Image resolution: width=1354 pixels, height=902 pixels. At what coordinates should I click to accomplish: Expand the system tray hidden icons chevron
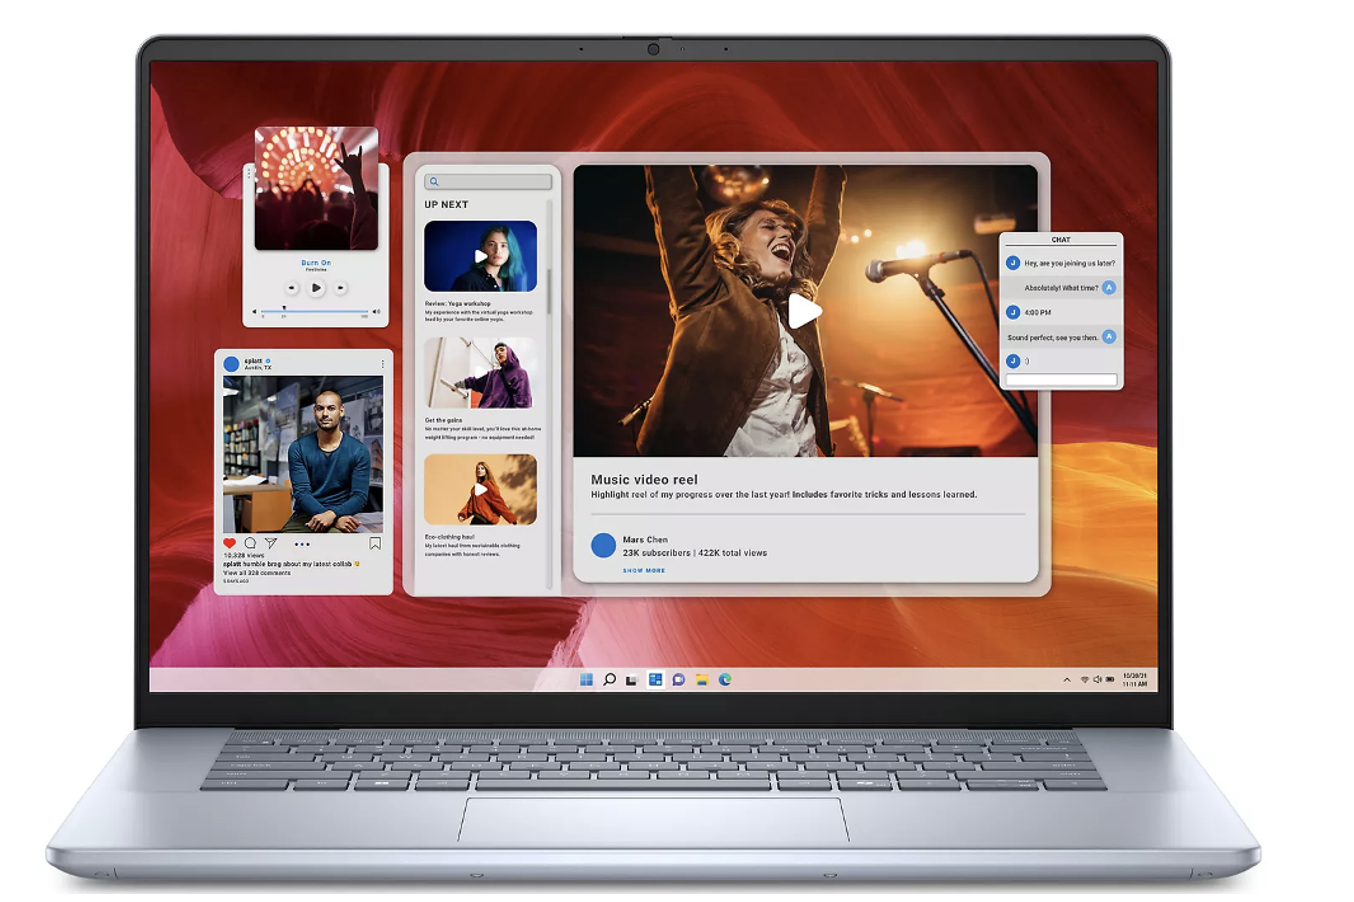coord(1067,680)
